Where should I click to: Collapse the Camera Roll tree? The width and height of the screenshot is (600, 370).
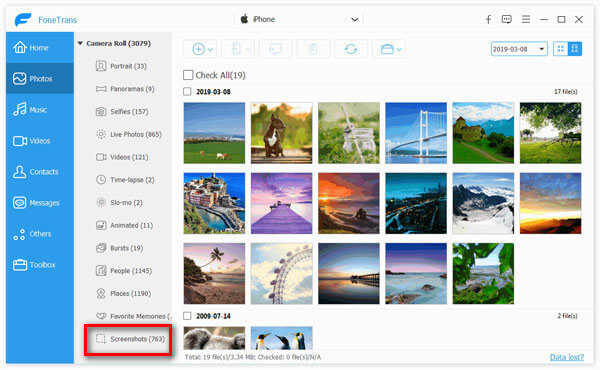[x=80, y=44]
